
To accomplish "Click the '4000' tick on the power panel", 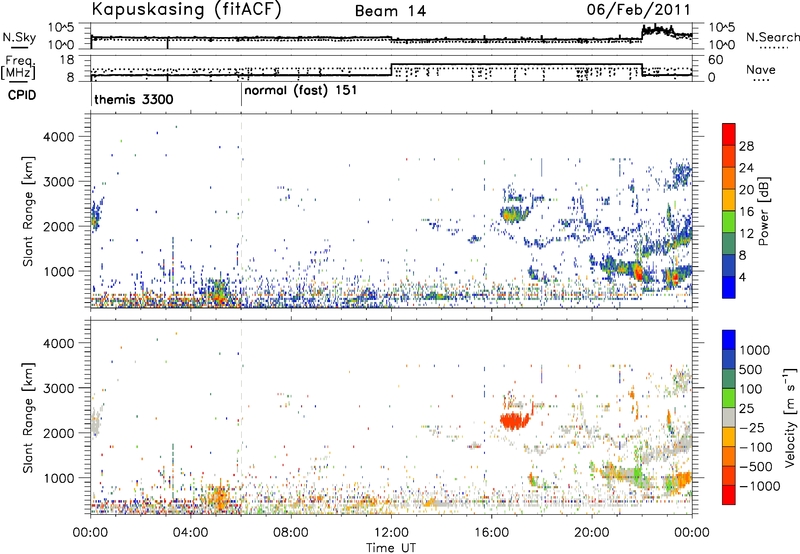I will click(58, 137).
